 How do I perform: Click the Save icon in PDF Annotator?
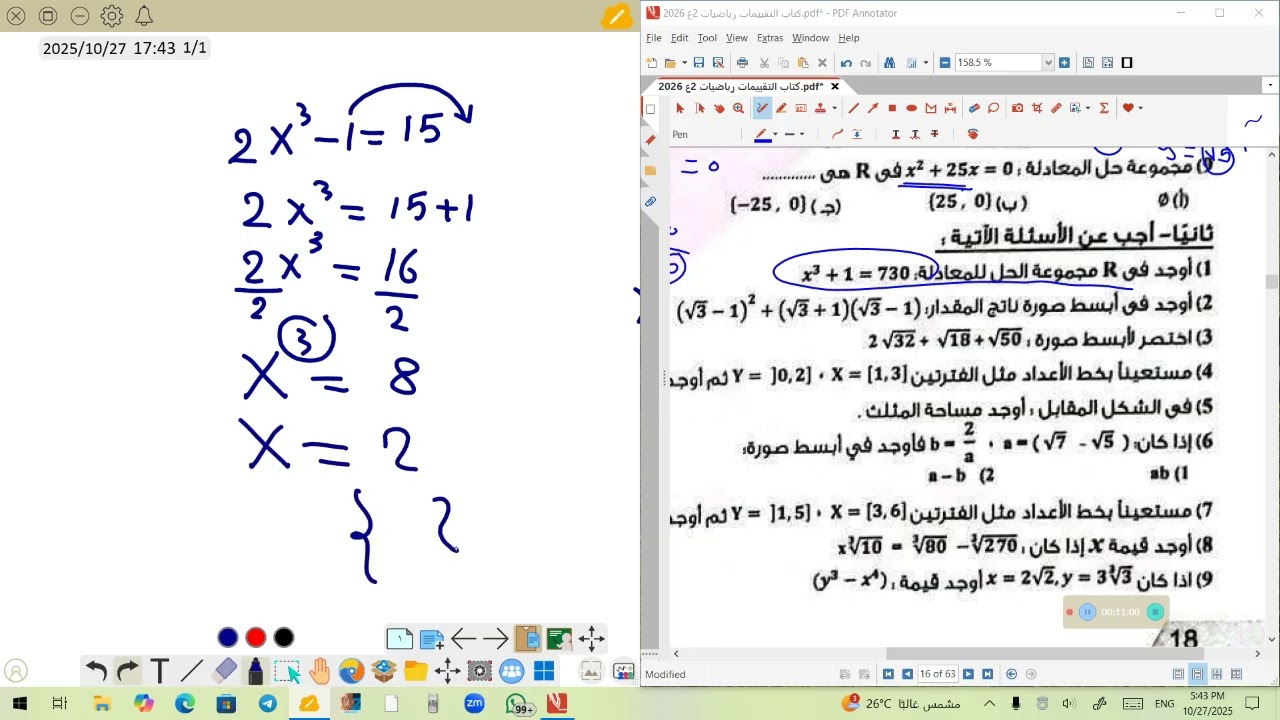(x=698, y=63)
